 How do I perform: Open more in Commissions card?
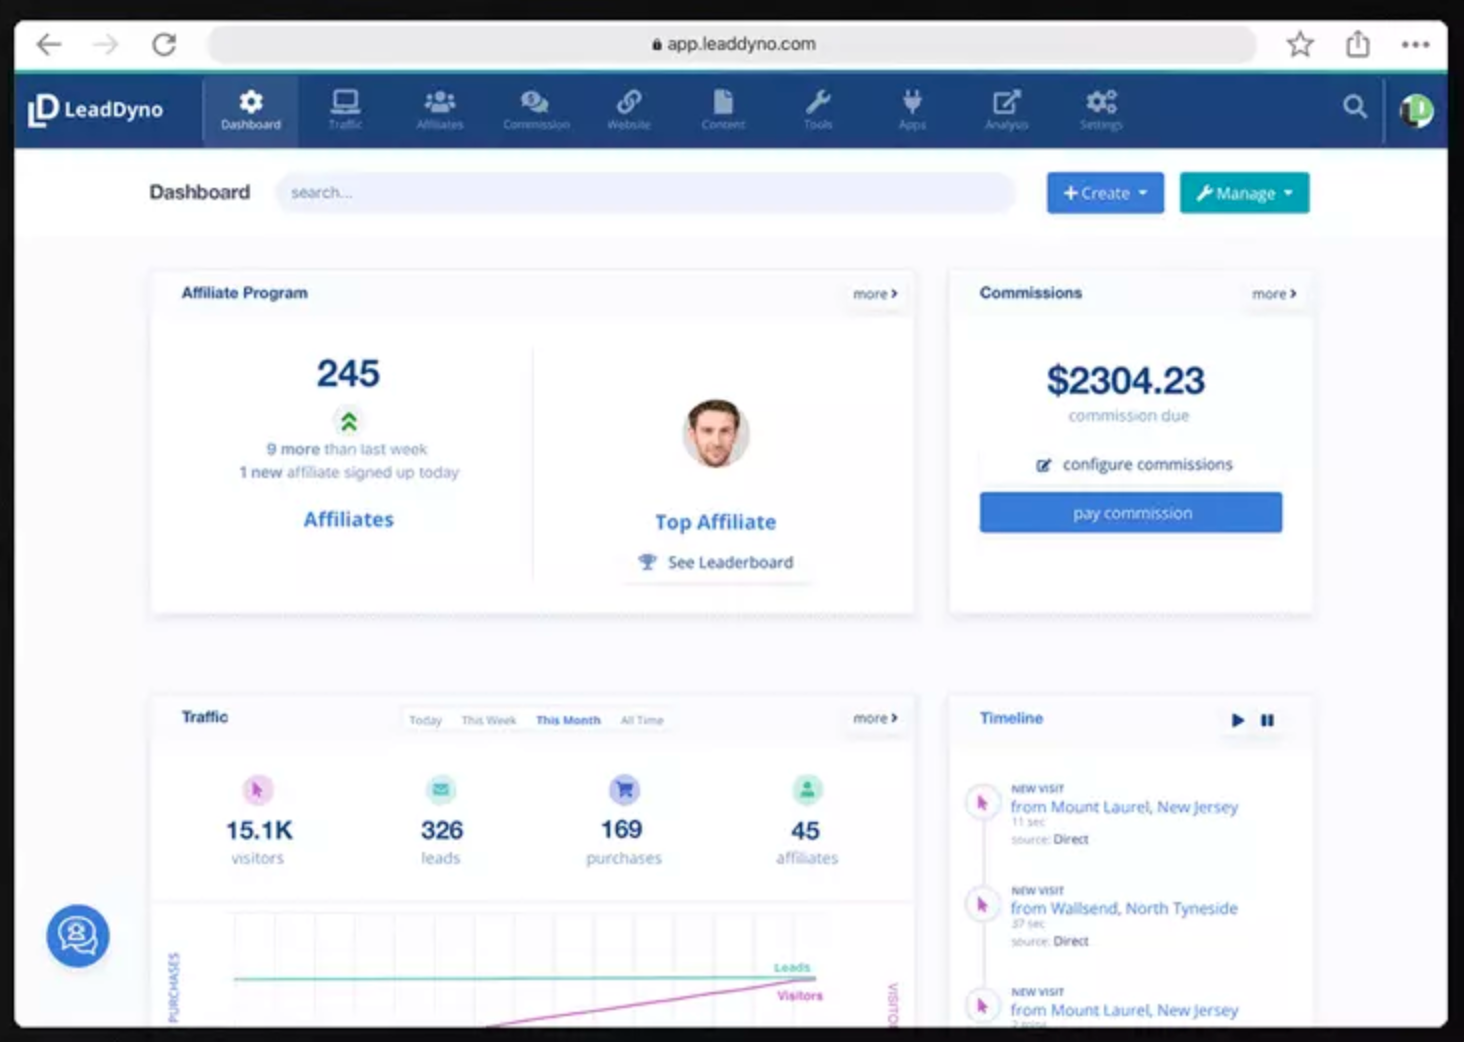point(1274,294)
